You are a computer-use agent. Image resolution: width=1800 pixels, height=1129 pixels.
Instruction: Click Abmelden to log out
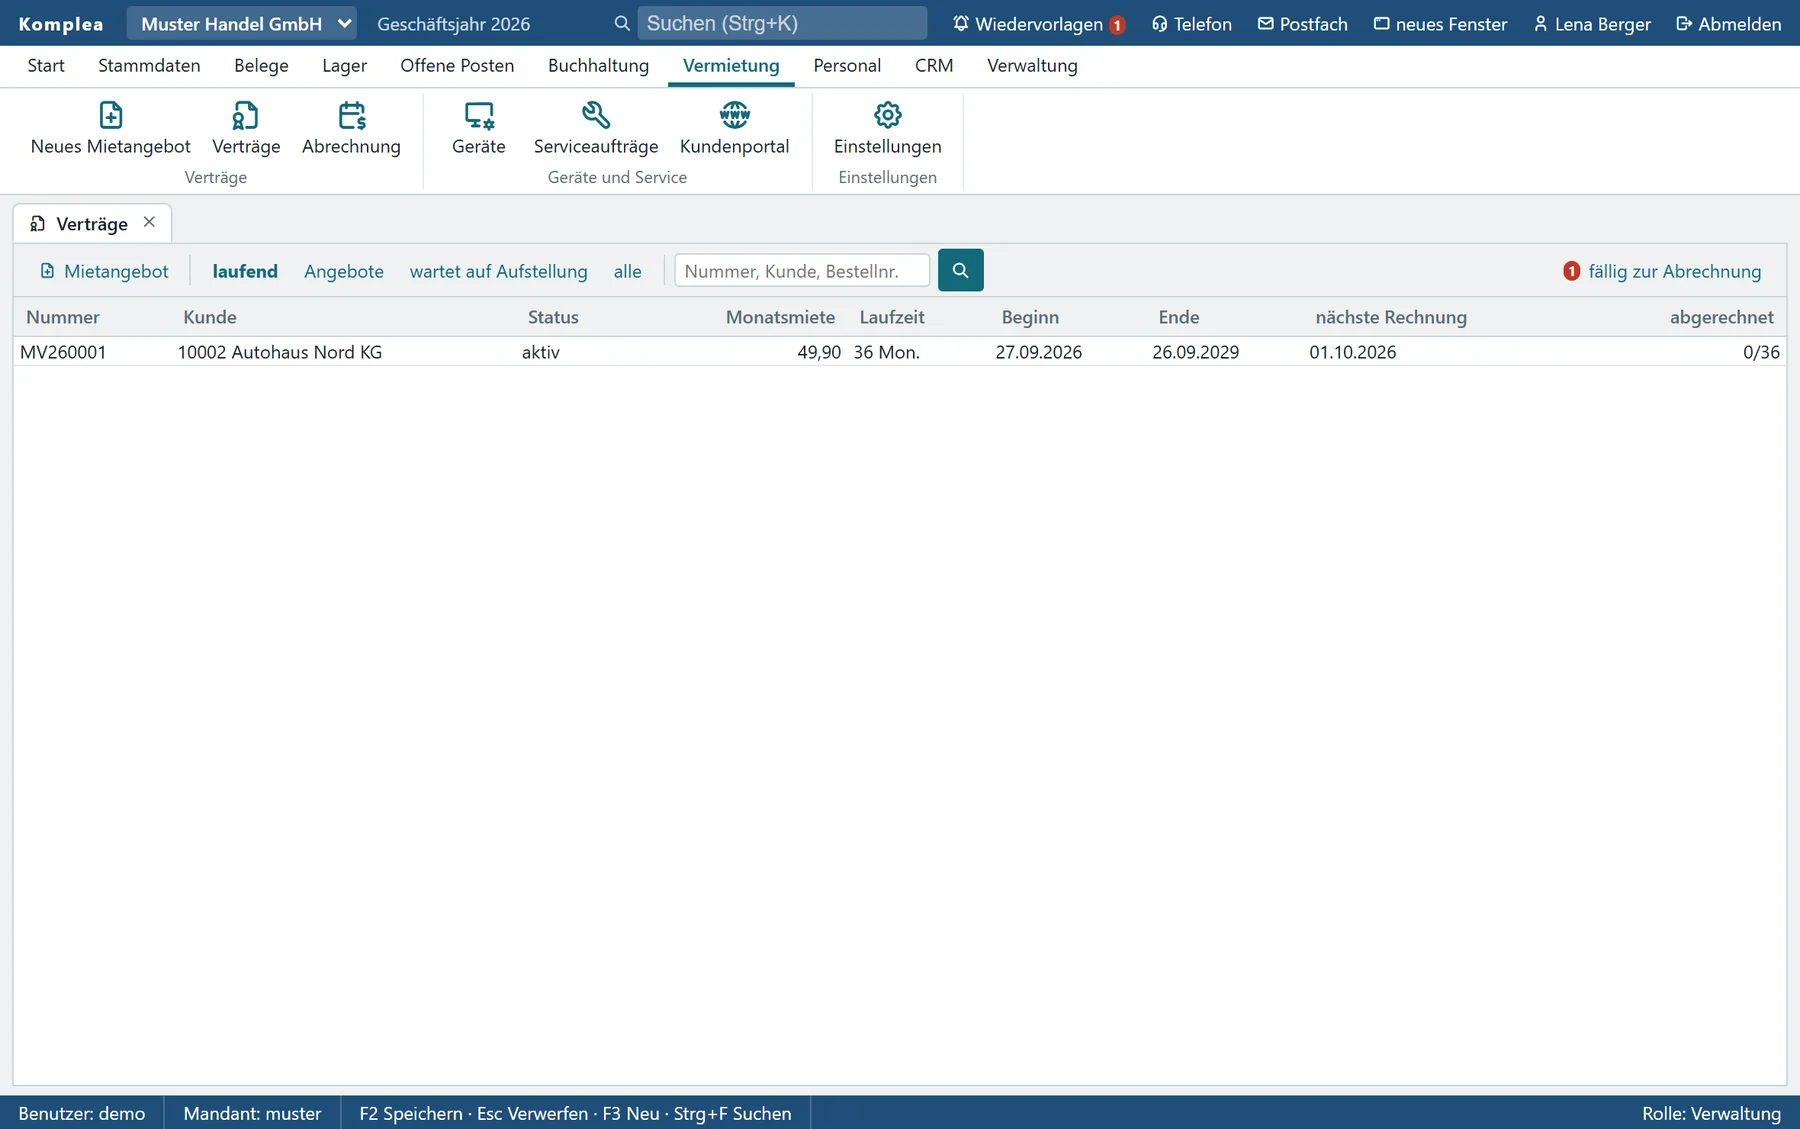(1729, 24)
